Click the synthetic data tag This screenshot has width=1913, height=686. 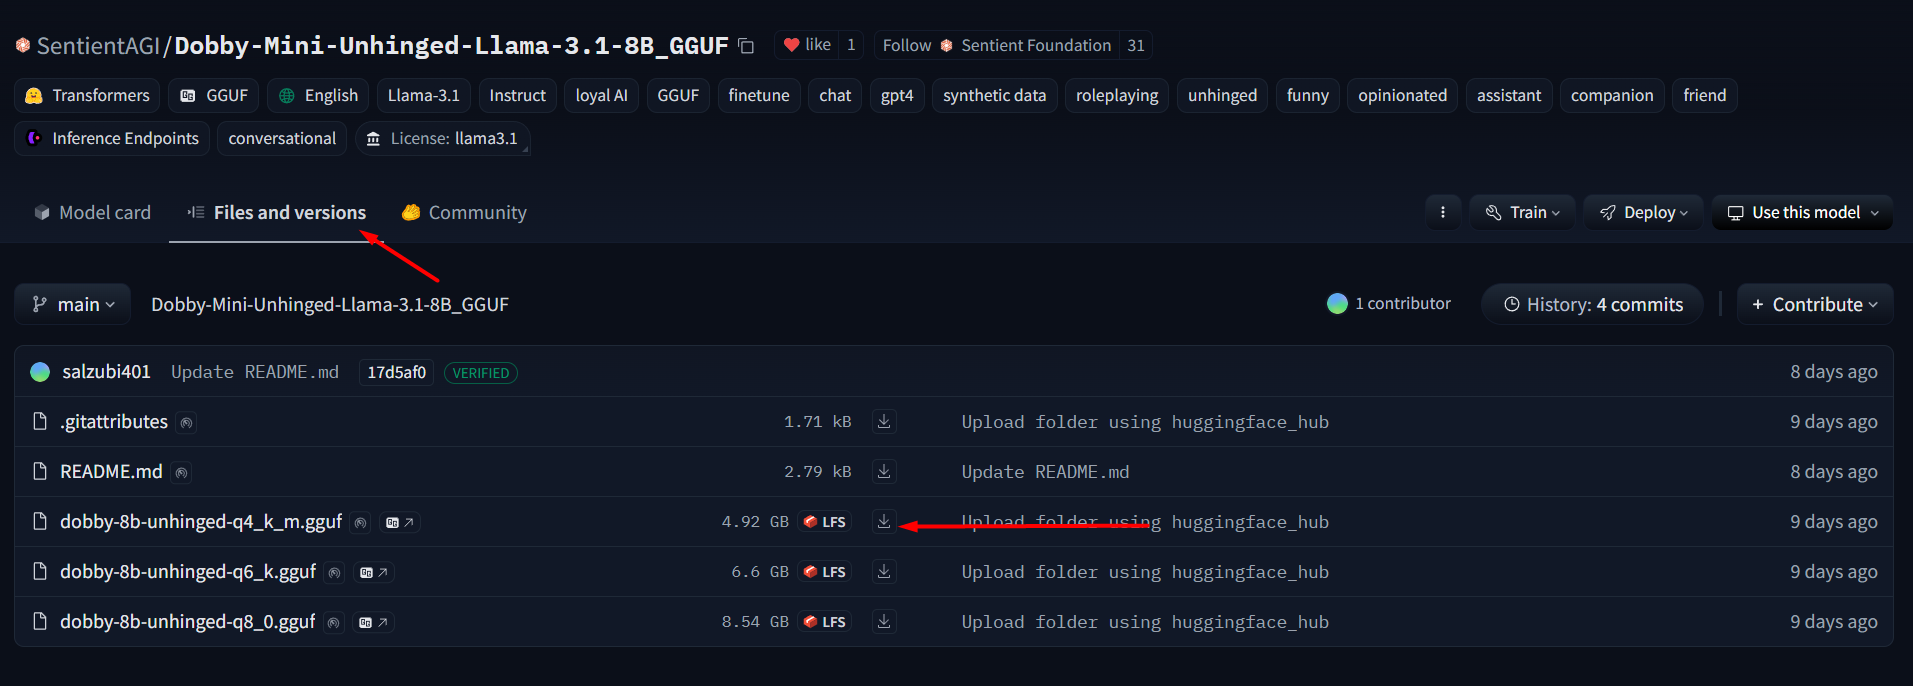click(x=994, y=95)
